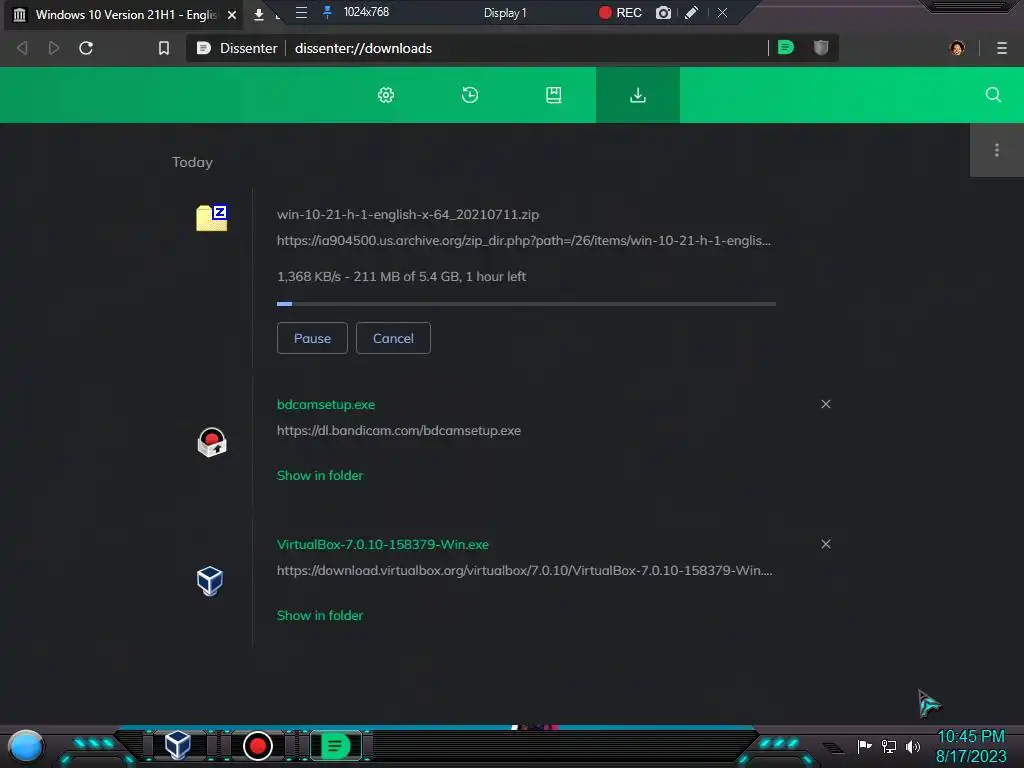
Task: Click the download.virtualbox.org URL text
Action: [524, 570]
